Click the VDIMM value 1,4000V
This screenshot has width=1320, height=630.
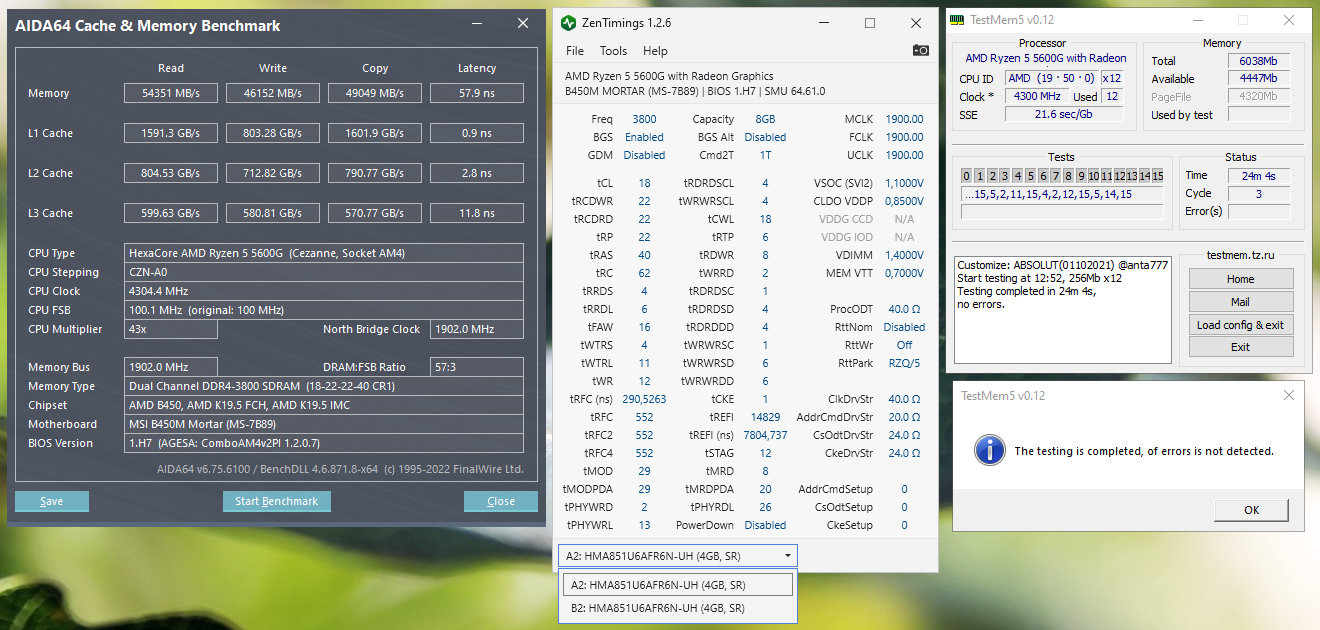click(x=904, y=255)
